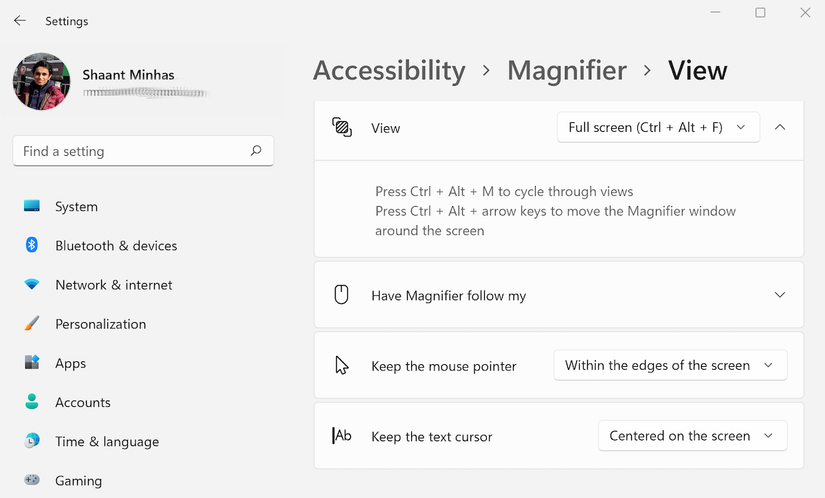This screenshot has height=498, width=825.
Task: Go to Magnifier breadcrumb
Action: (567, 70)
